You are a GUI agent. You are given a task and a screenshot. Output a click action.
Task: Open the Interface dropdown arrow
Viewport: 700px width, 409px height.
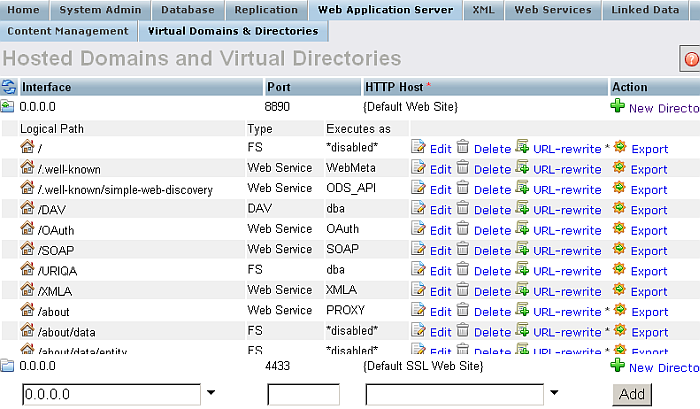click(x=211, y=393)
